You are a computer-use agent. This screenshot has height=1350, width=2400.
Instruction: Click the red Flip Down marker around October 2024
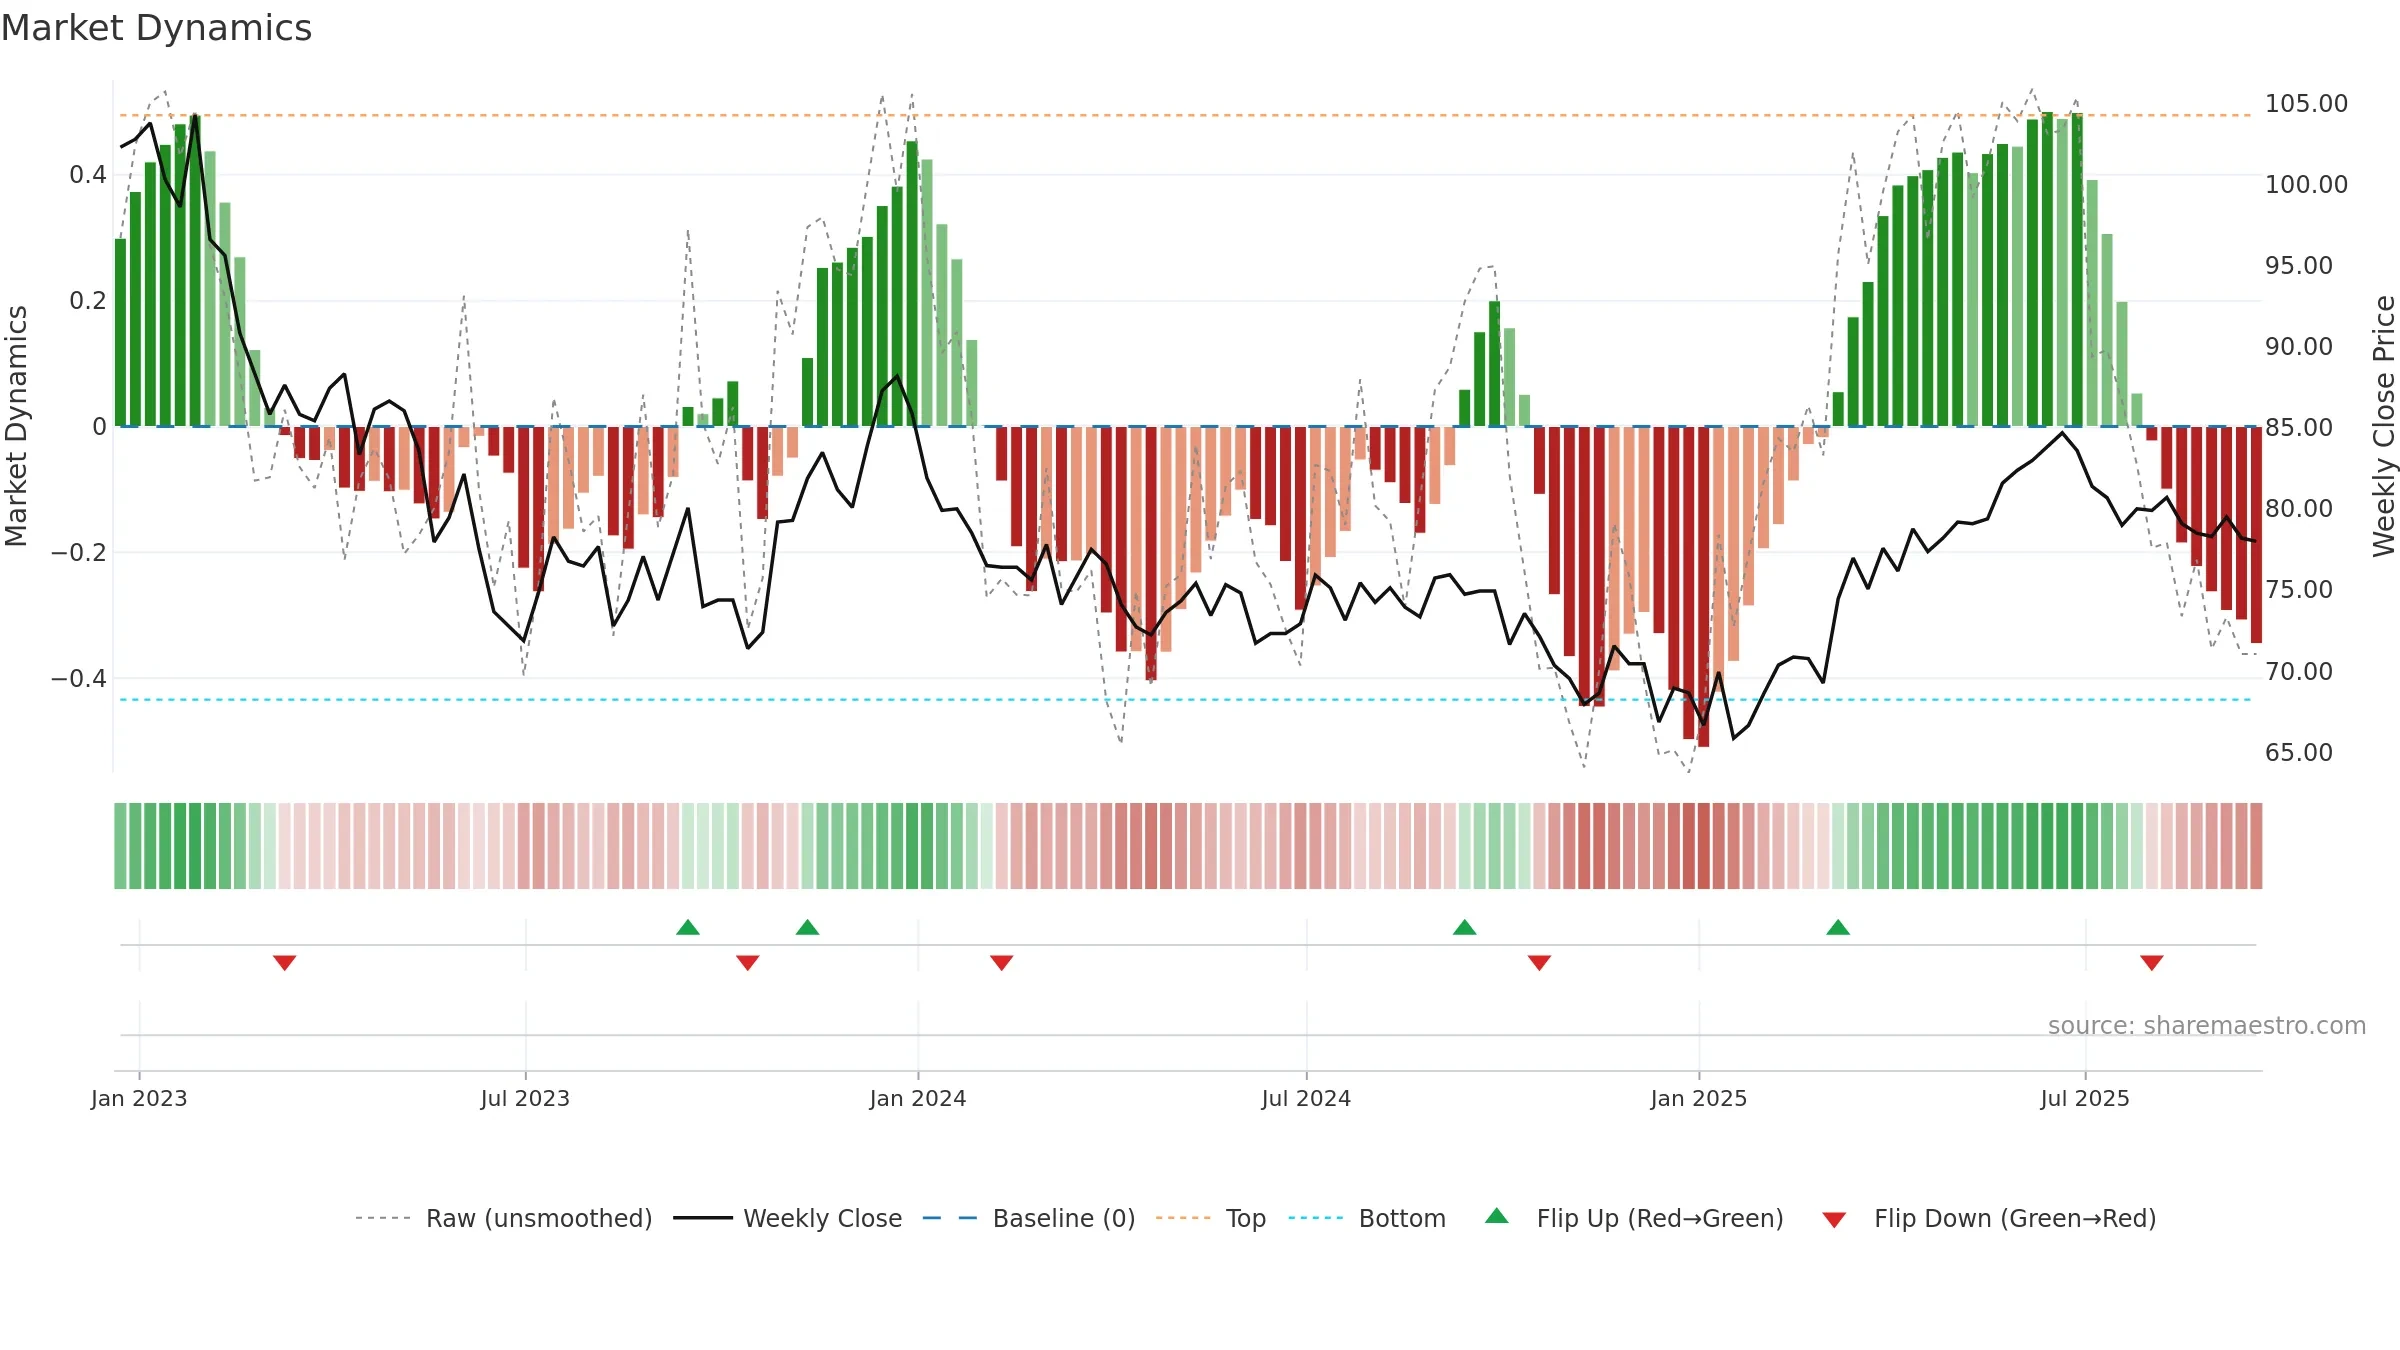click(x=1540, y=962)
